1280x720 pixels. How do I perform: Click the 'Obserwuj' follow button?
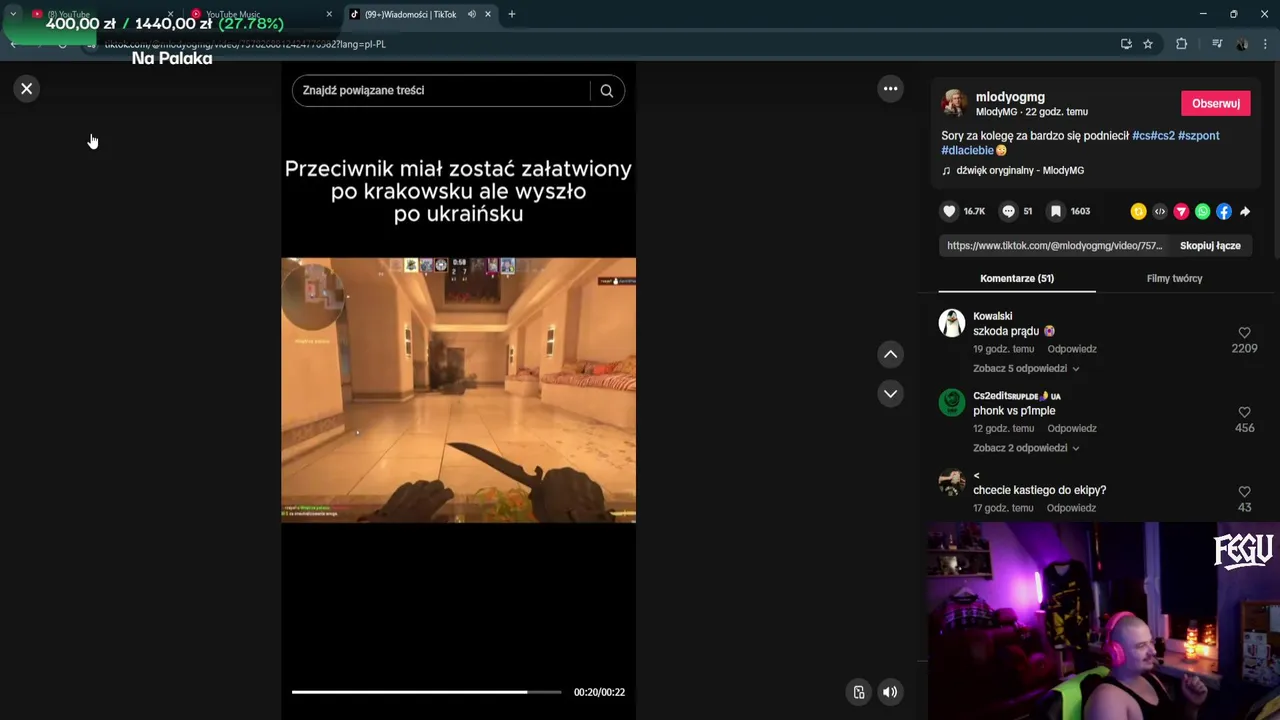coord(1215,104)
